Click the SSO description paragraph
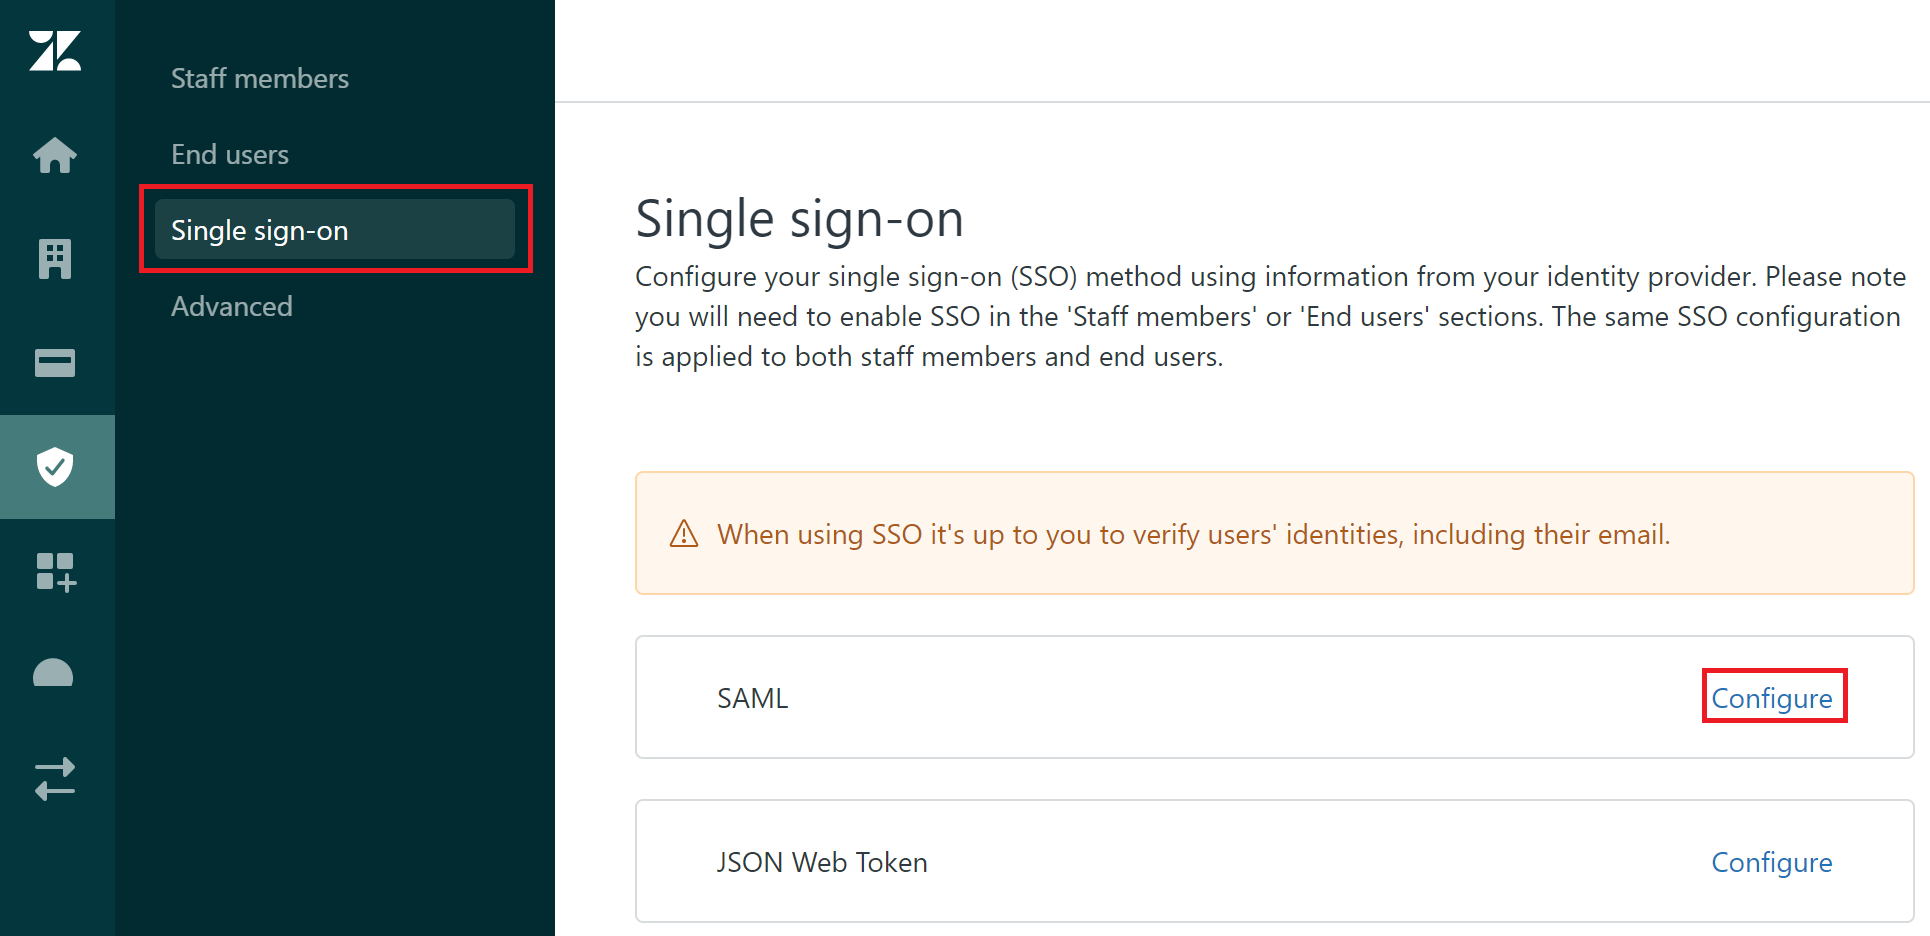The height and width of the screenshot is (936, 1930). [1270, 316]
